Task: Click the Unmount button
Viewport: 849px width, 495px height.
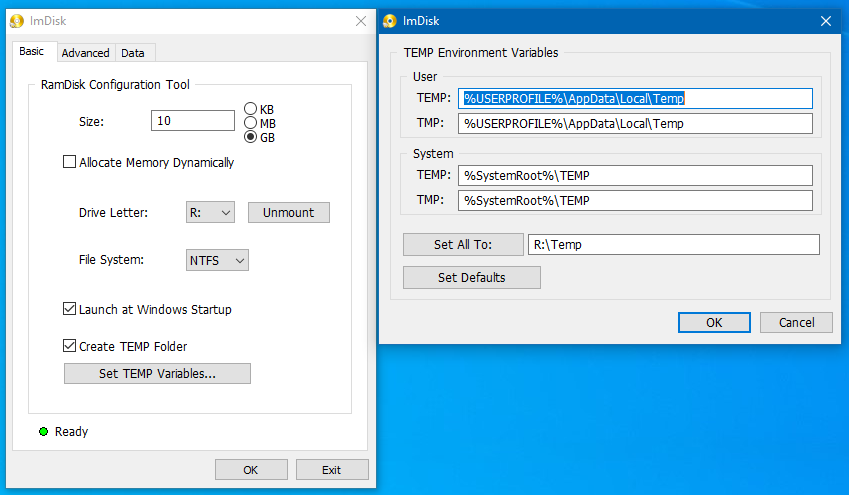Action: [x=289, y=213]
